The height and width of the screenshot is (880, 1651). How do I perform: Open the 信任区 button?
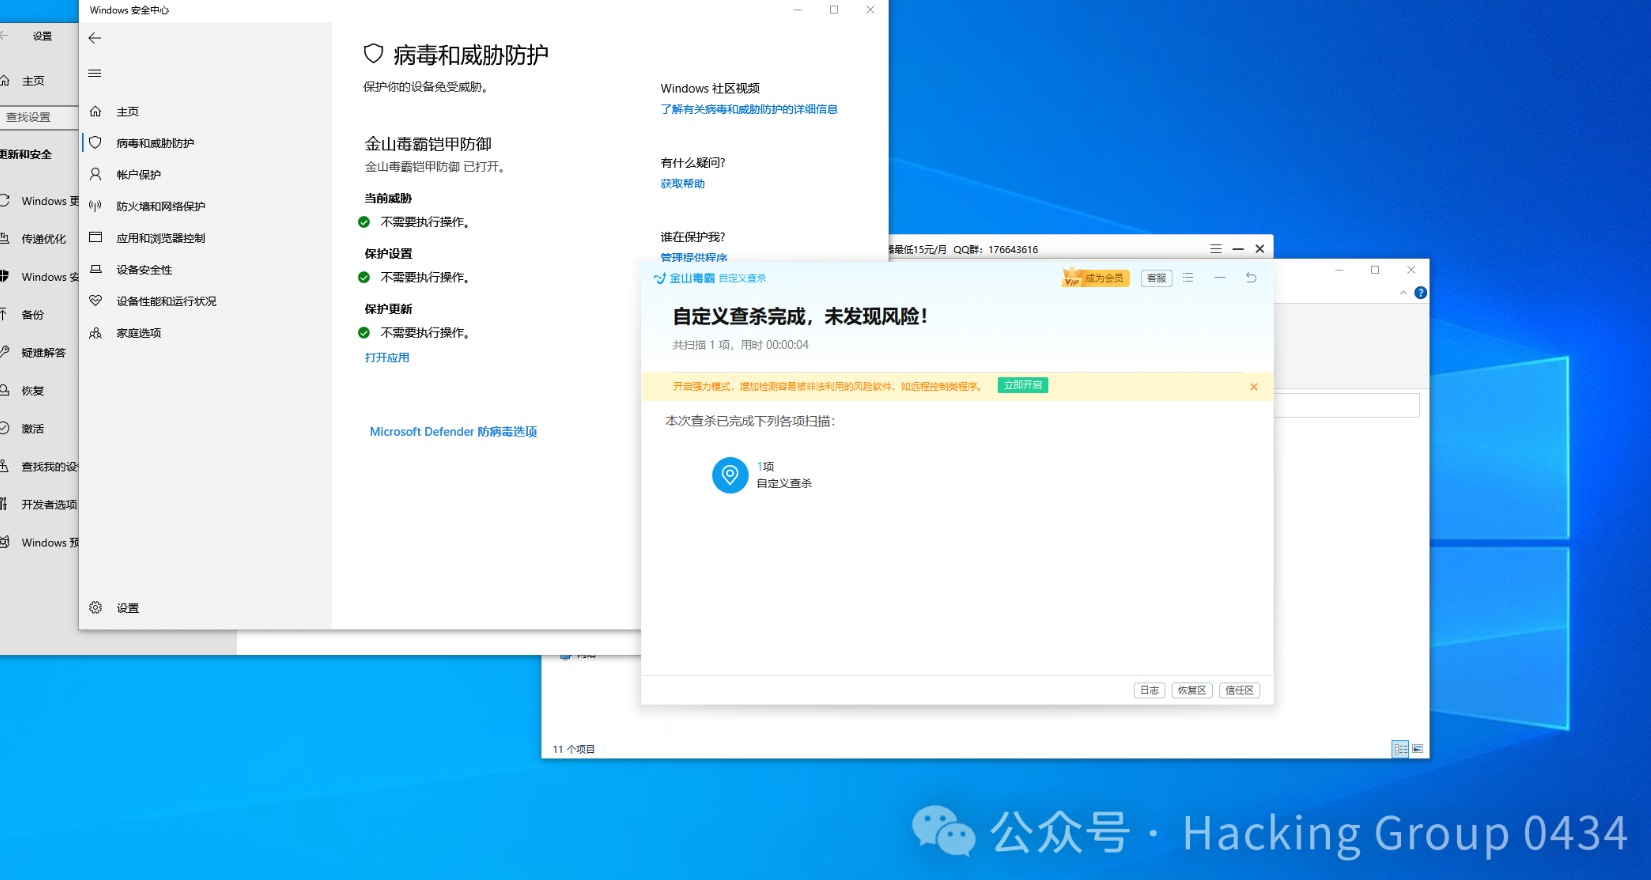[1239, 690]
